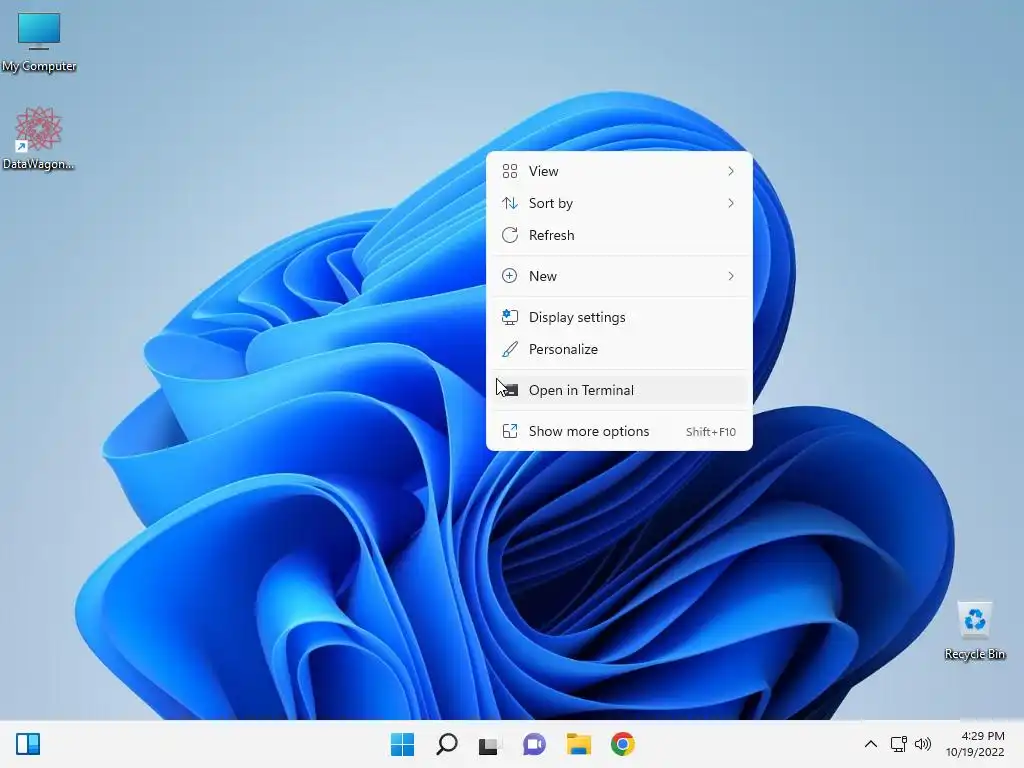Open Display settings from context menu
This screenshot has width=1024, height=768.
[619, 317]
